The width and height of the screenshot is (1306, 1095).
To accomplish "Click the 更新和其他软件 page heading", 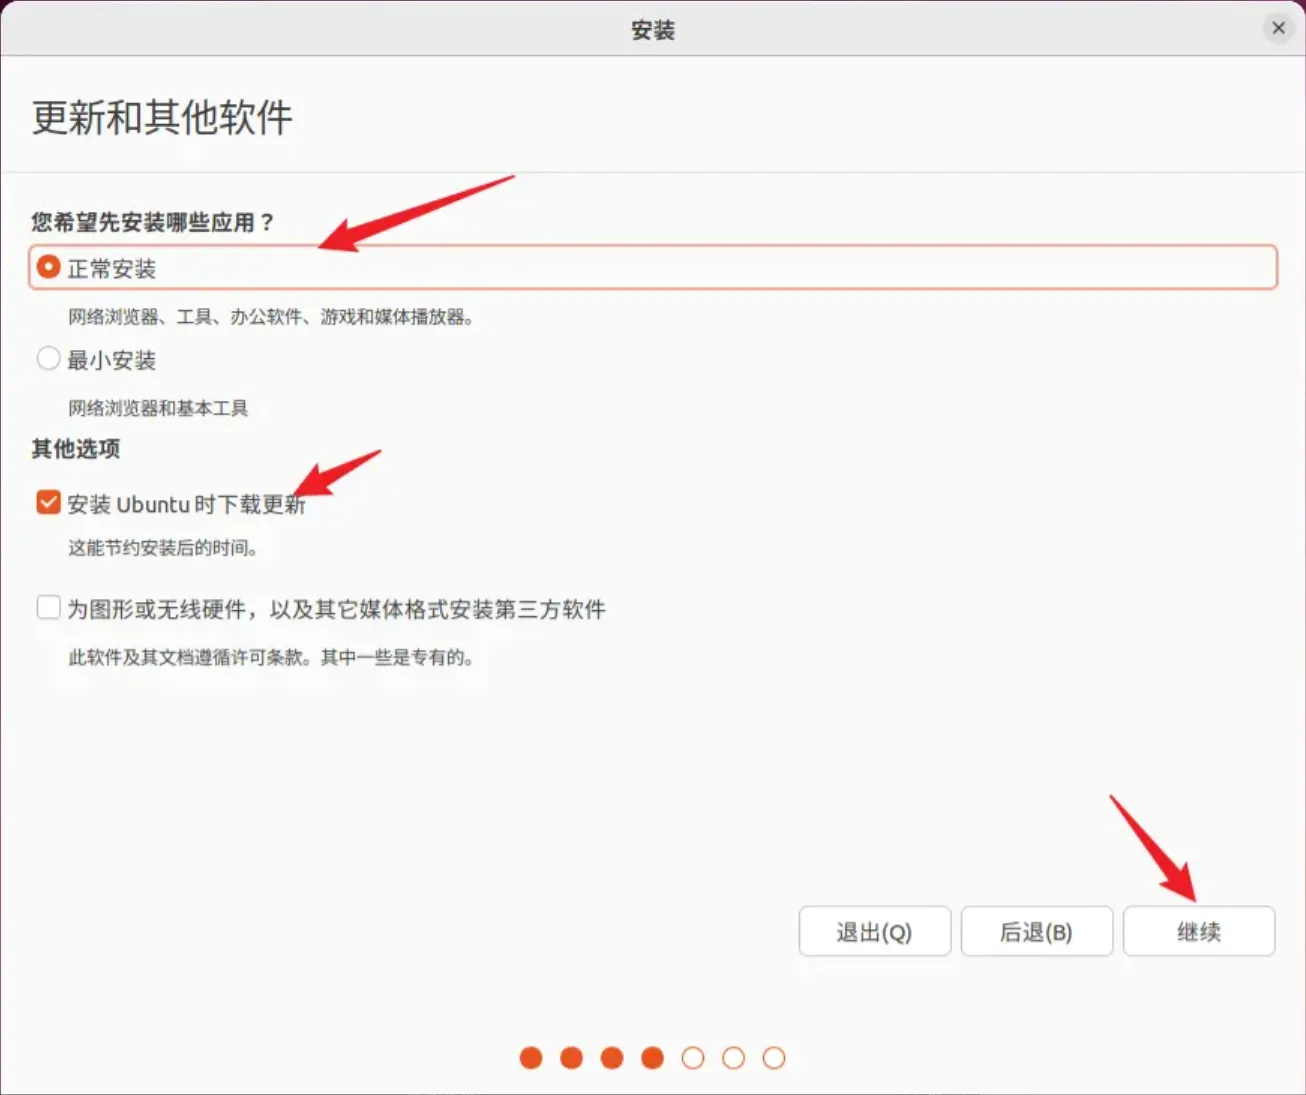I will (x=162, y=118).
